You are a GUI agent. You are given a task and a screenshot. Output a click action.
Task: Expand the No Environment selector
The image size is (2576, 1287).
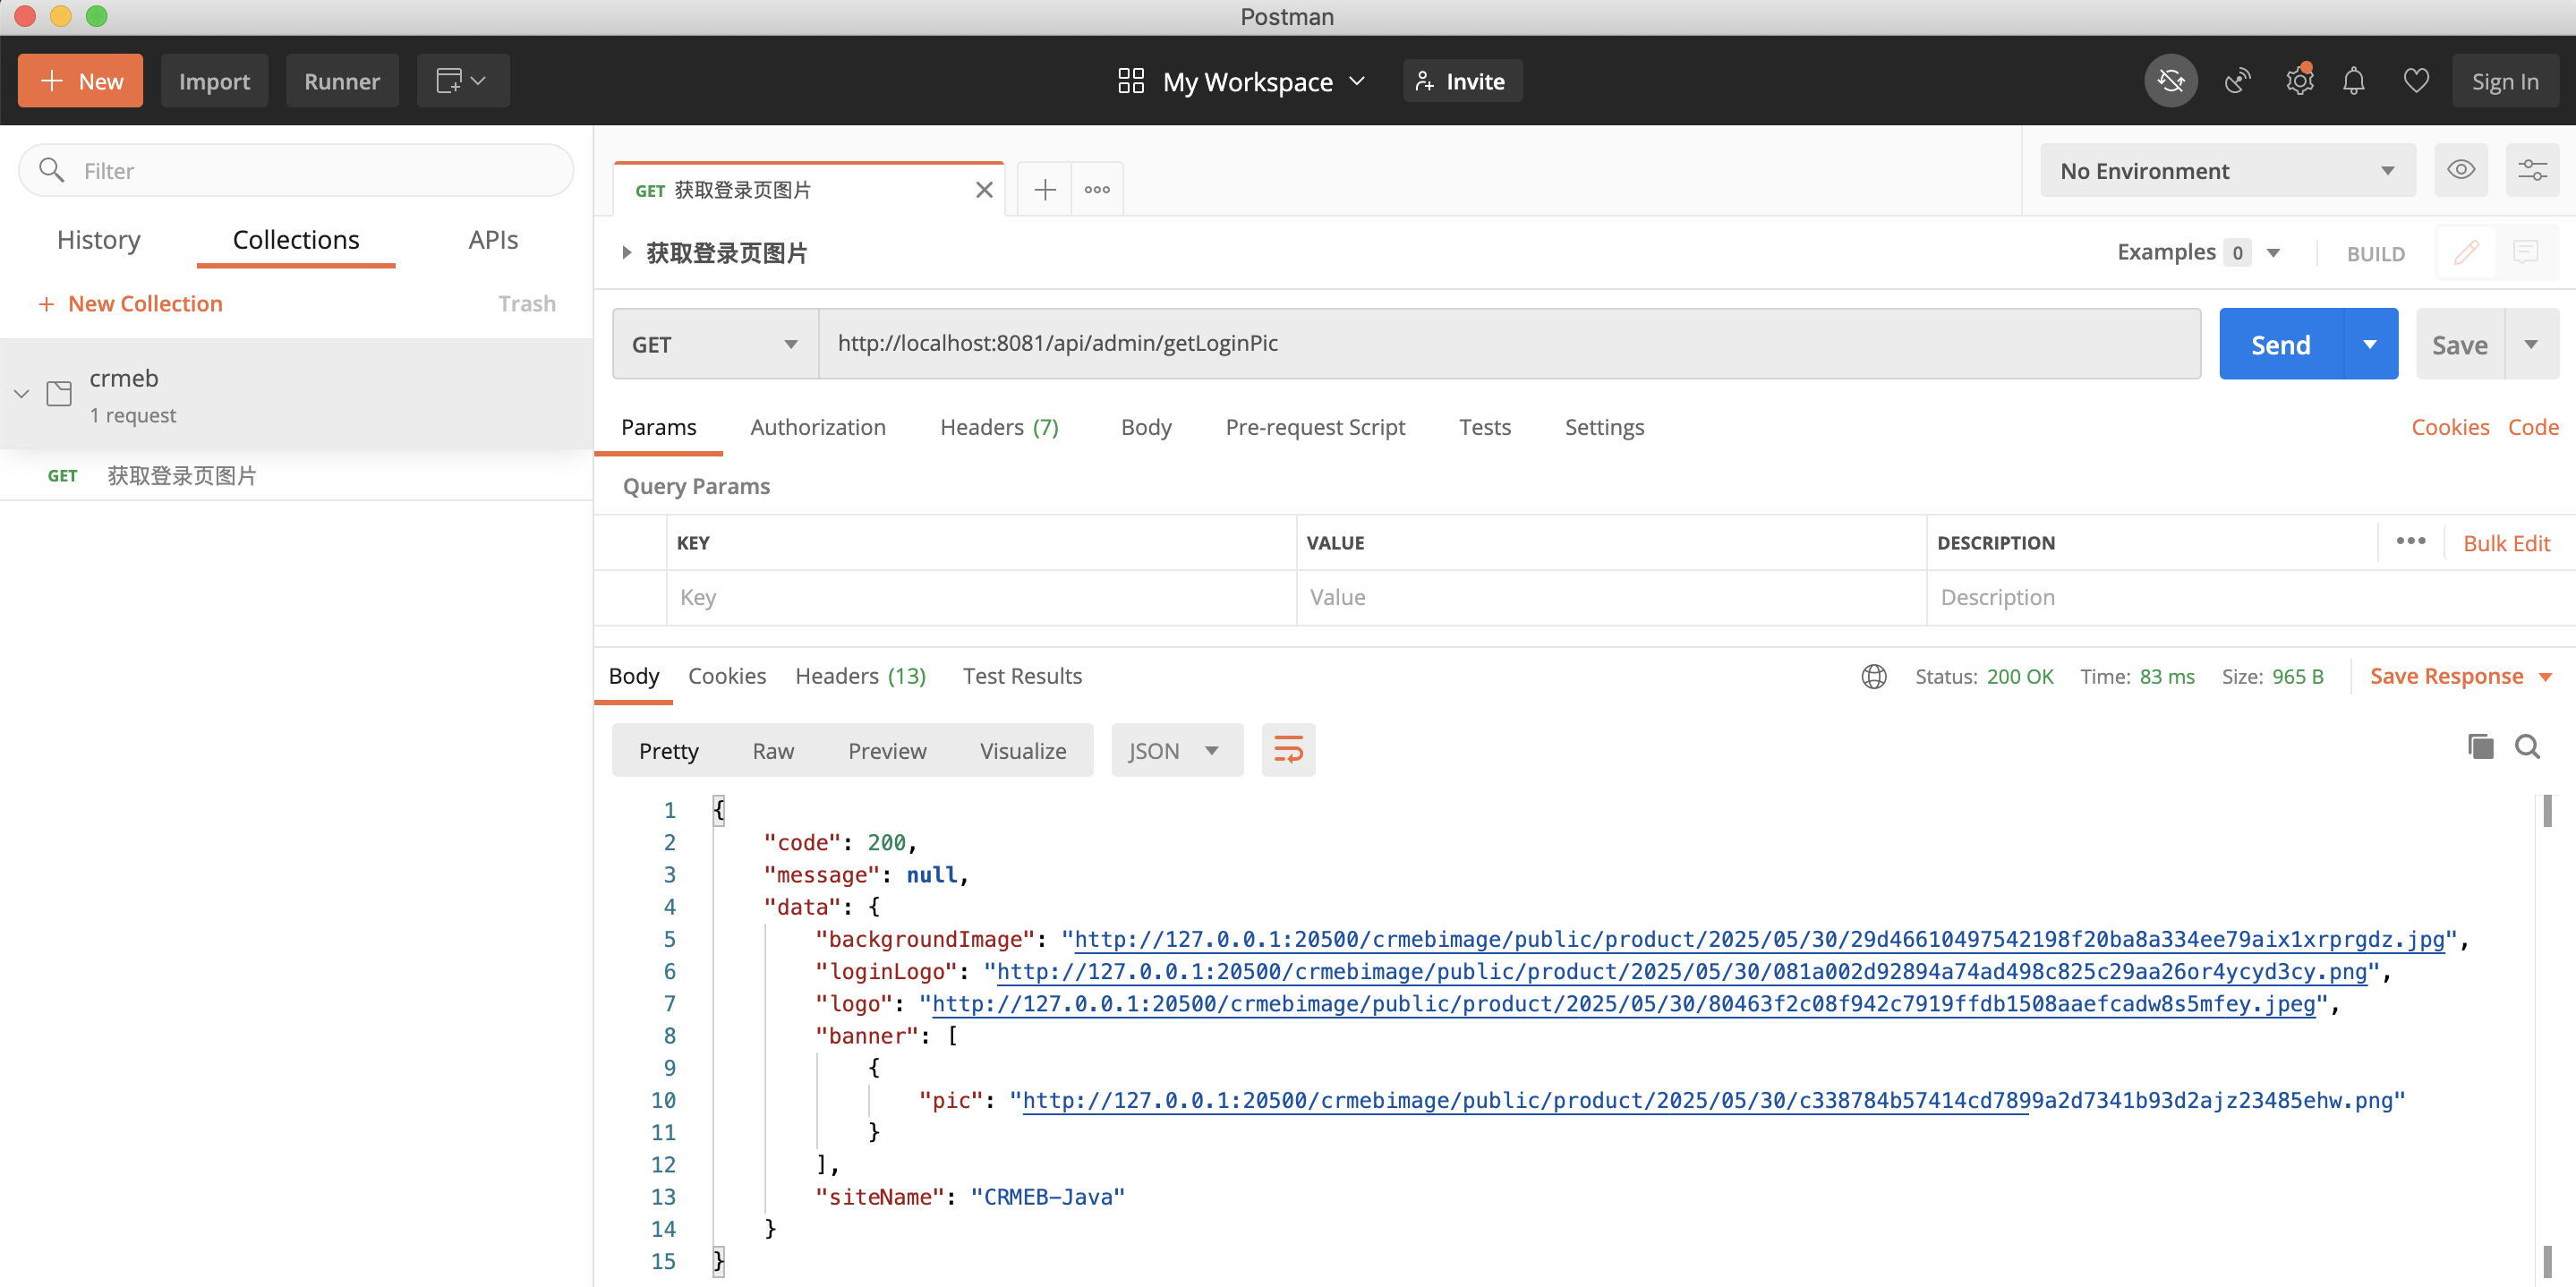(x=2227, y=171)
